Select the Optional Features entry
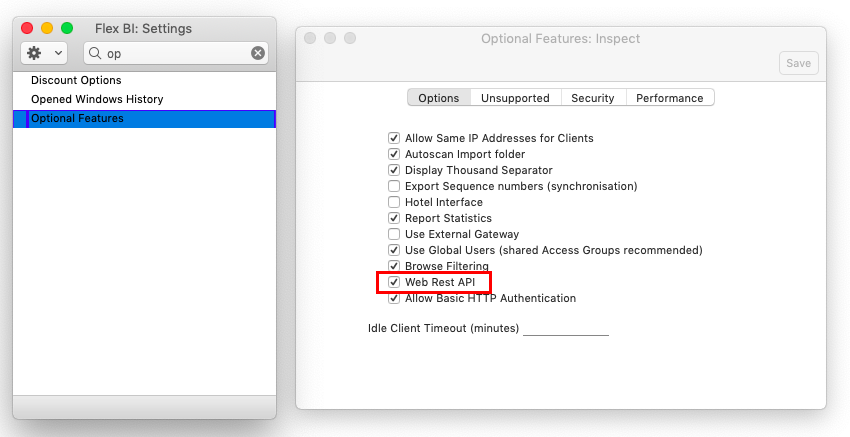The image size is (850, 437). pyautogui.click(x=78, y=118)
